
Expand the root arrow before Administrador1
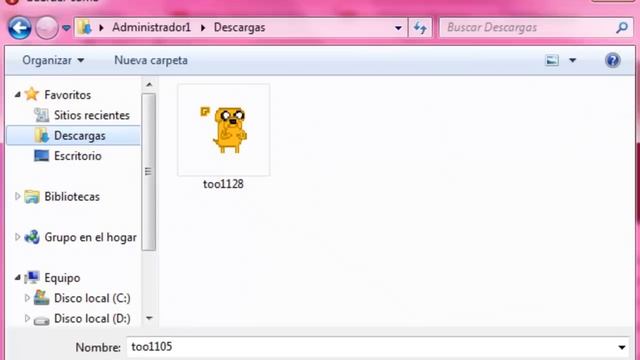click(x=101, y=28)
